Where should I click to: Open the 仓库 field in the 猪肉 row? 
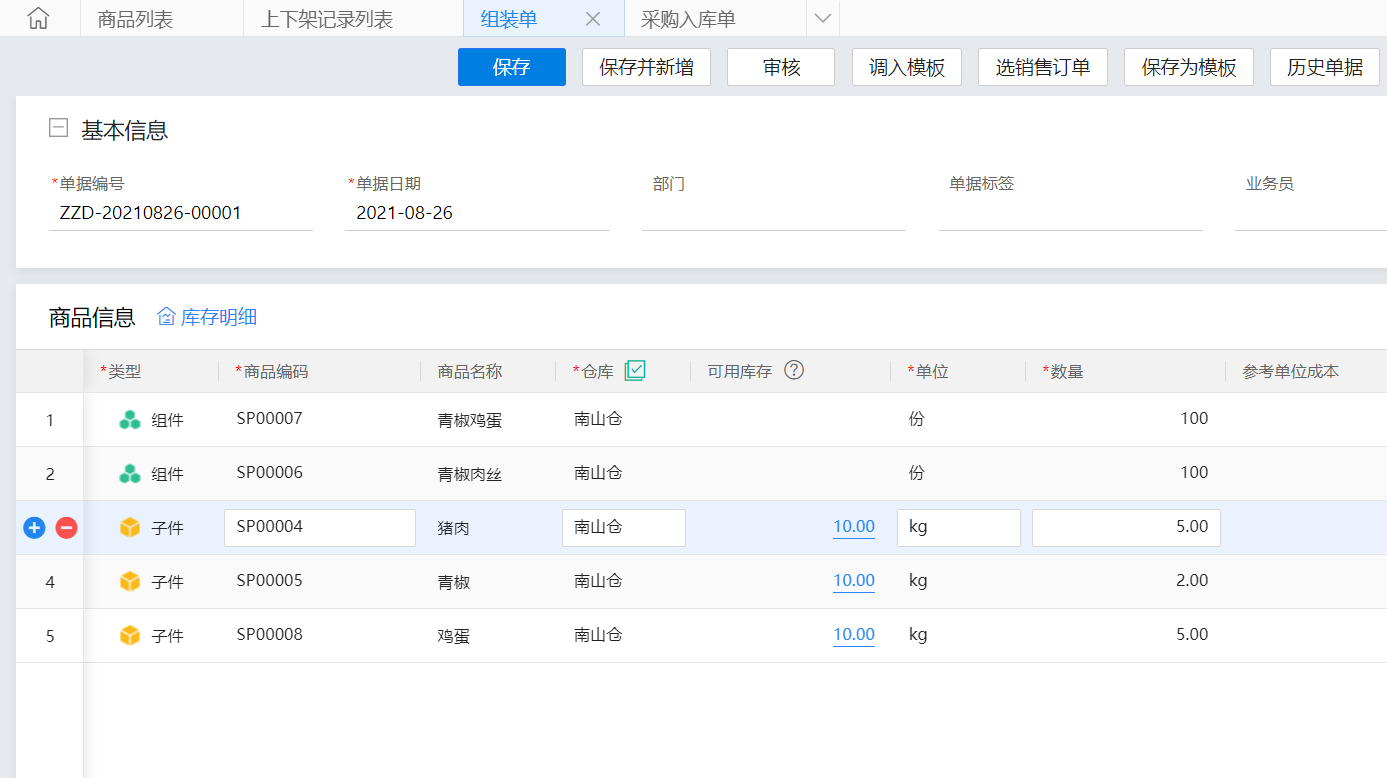click(x=624, y=528)
